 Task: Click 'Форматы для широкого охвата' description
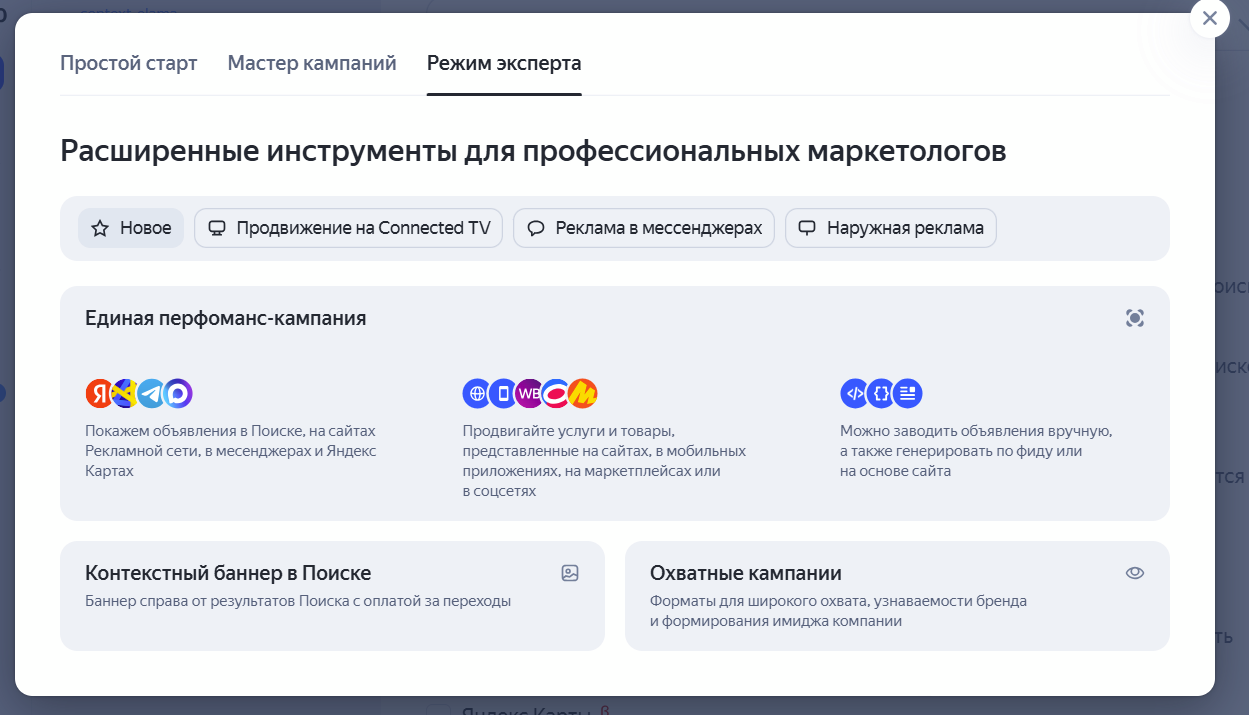coord(838,611)
